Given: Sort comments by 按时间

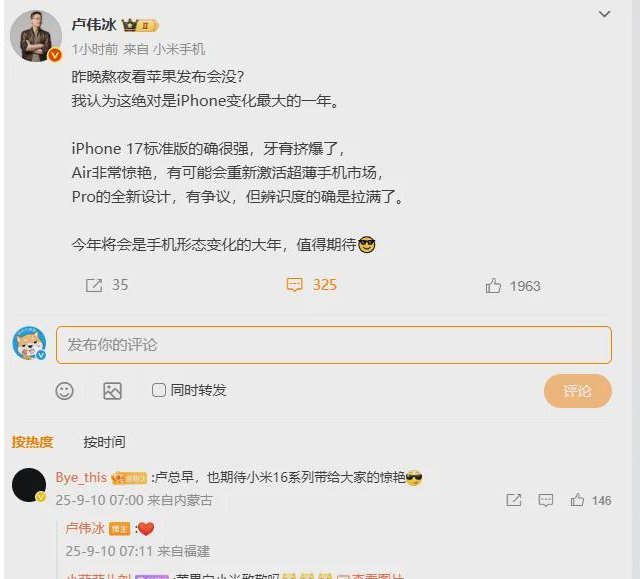Looking at the screenshot, I should coord(104,441).
